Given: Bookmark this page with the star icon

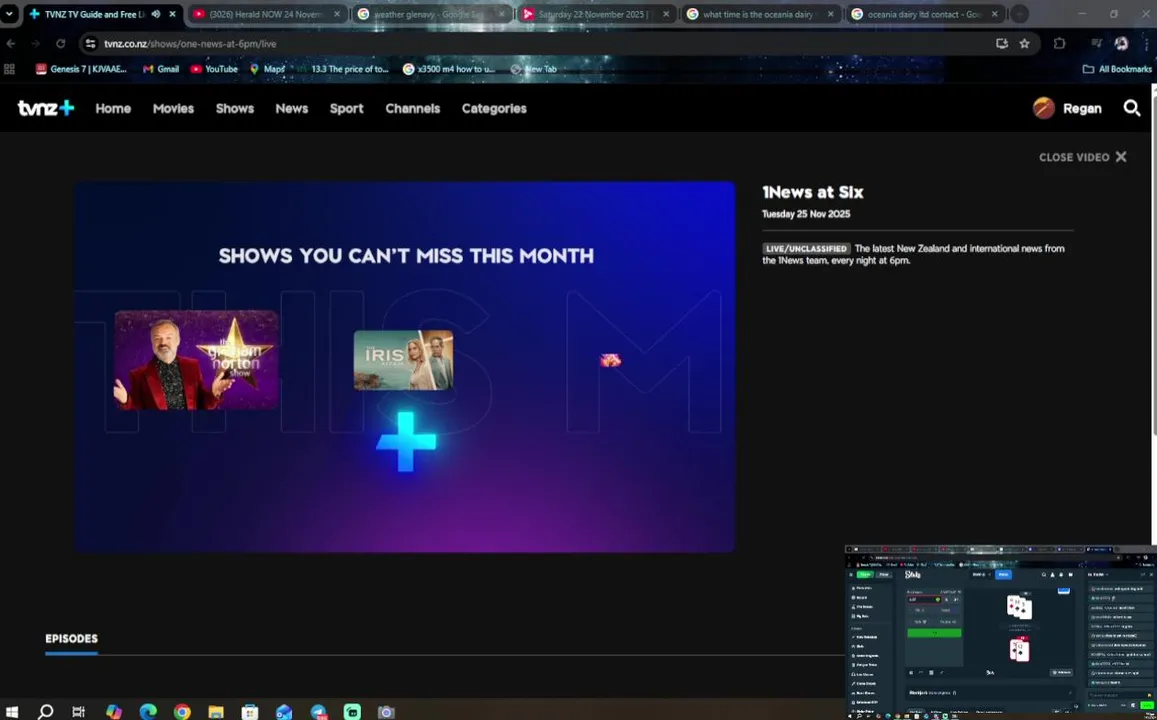Looking at the screenshot, I should [x=1024, y=44].
